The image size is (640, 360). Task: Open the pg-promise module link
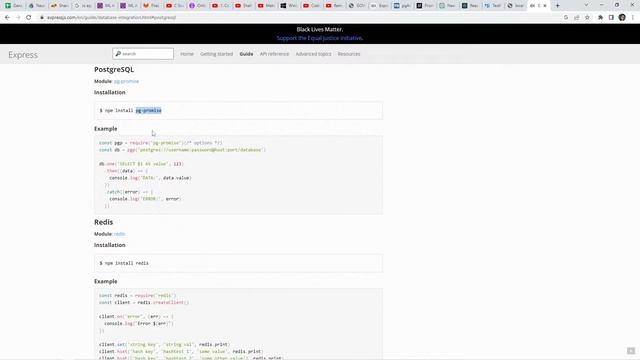(x=127, y=81)
